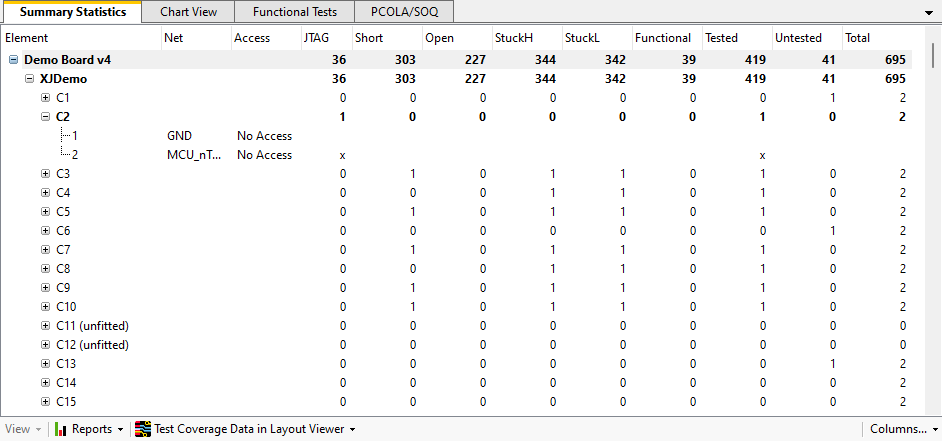Image resolution: width=942 pixels, height=441 pixels.
Task: Select the MCU_nT... net pin row
Action: pos(194,155)
